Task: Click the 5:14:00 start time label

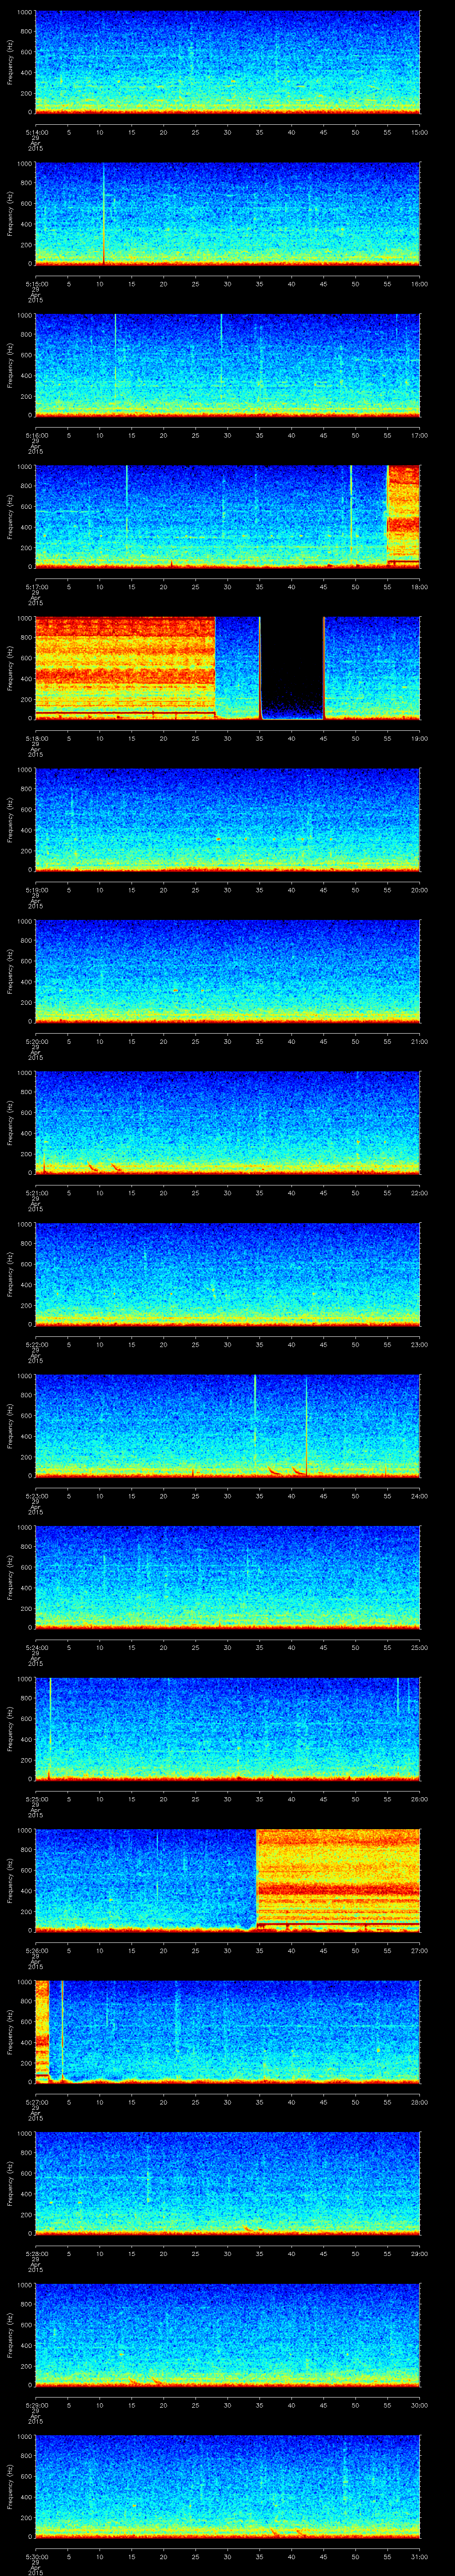Action: pyautogui.click(x=37, y=132)
